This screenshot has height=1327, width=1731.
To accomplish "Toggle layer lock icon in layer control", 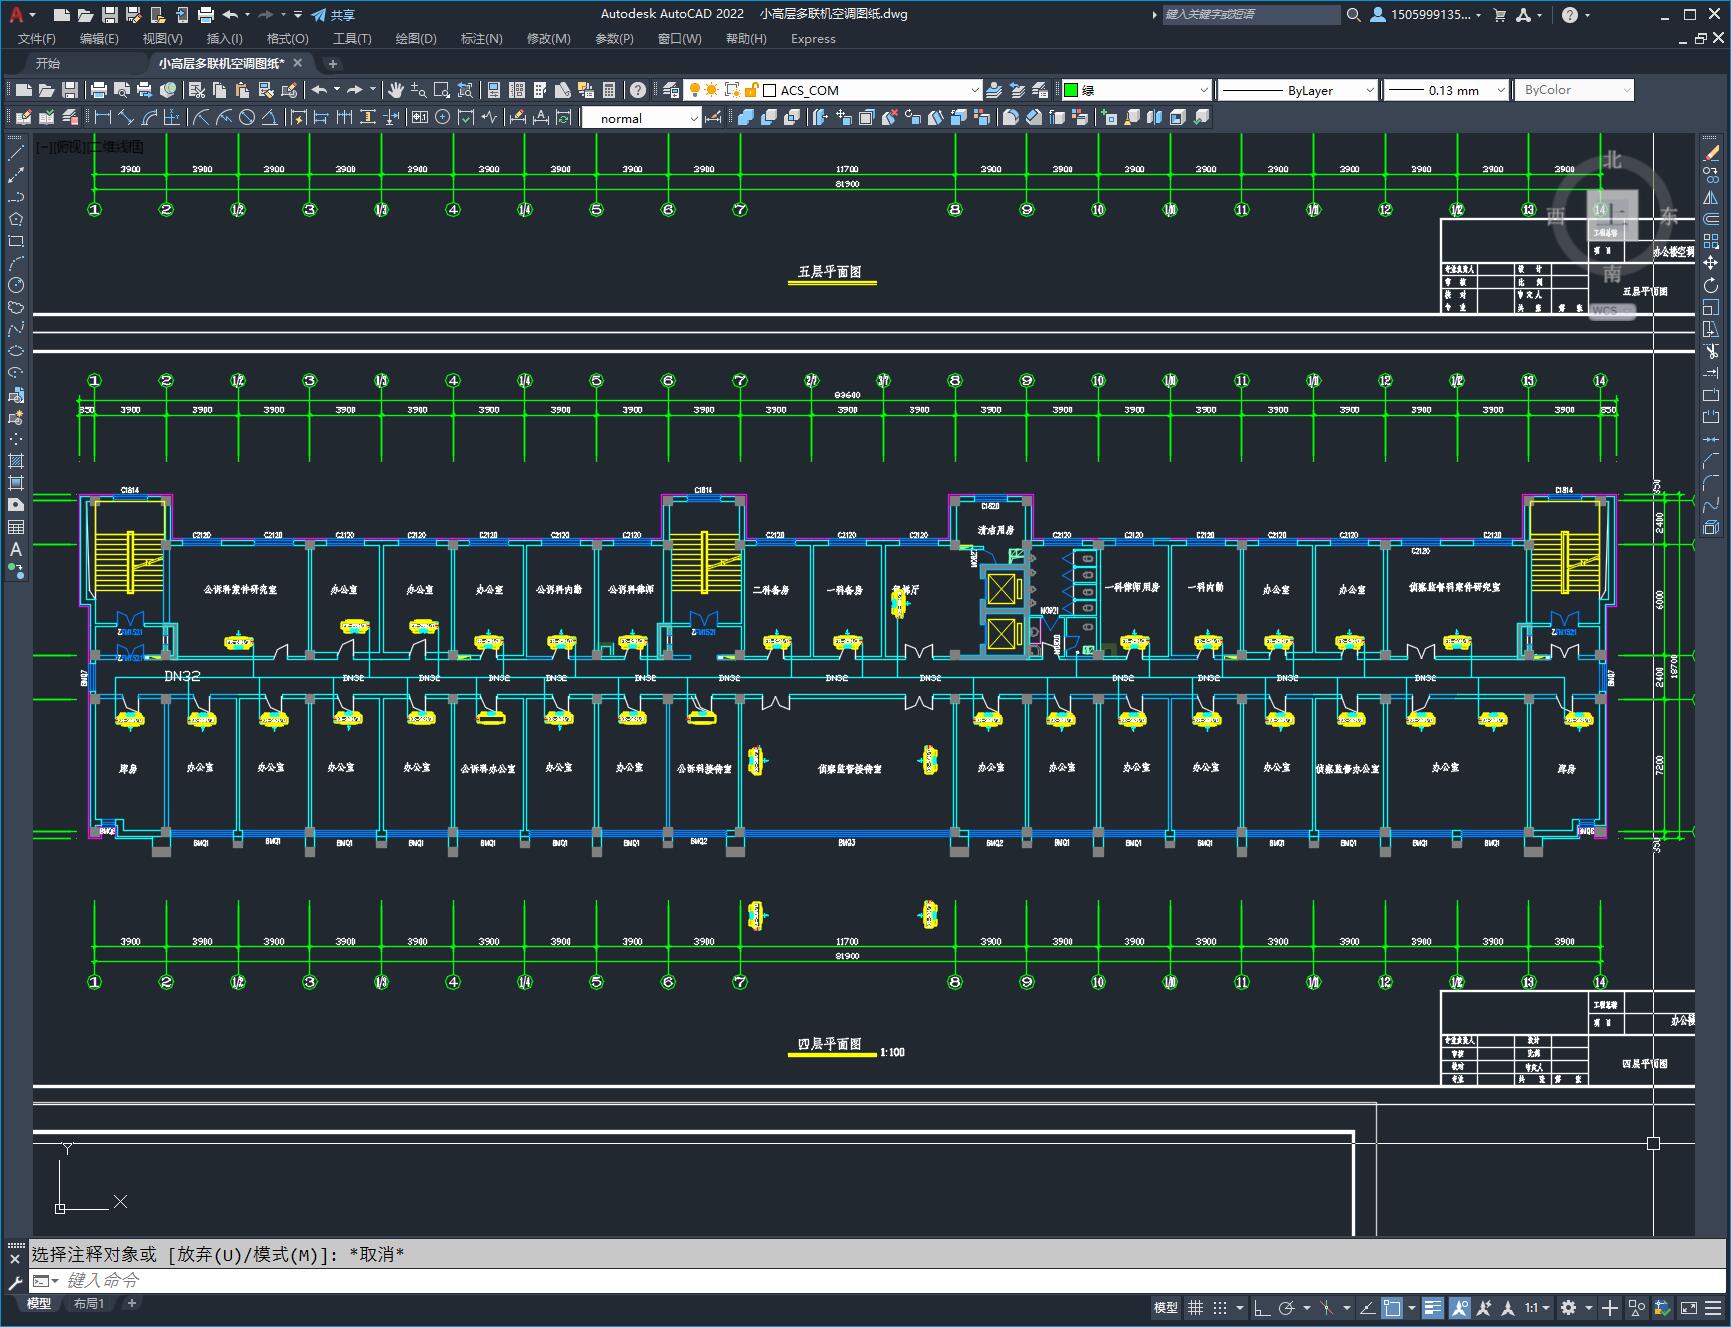I will (x=752, y=90).
